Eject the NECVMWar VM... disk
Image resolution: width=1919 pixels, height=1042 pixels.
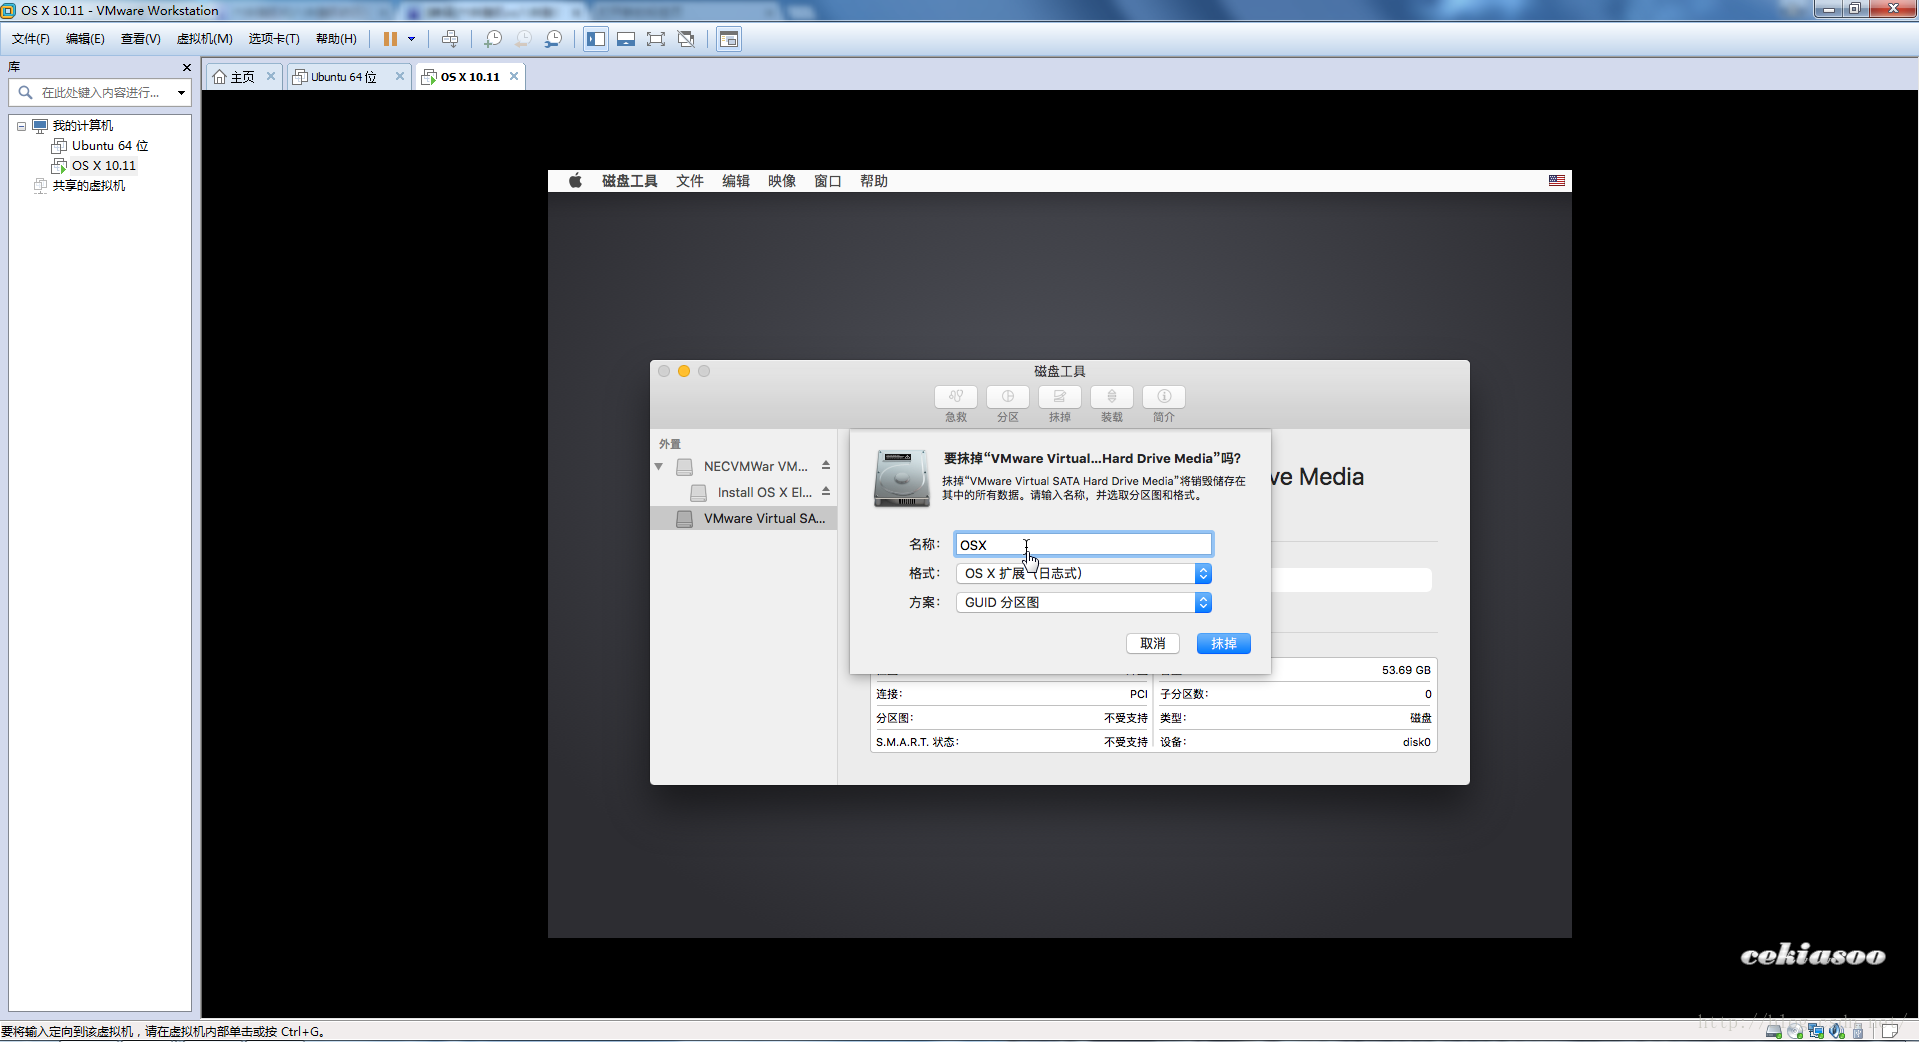click(826, 466)
